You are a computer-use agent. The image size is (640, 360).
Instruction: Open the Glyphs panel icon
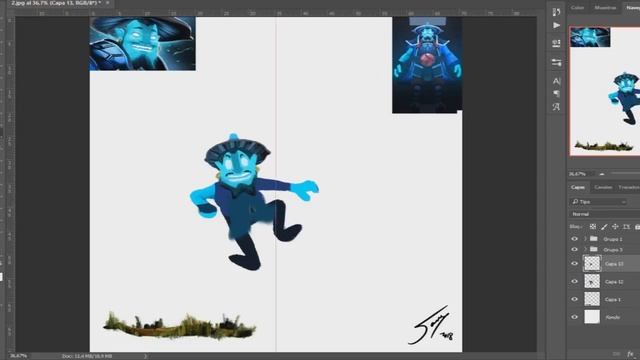556,107
